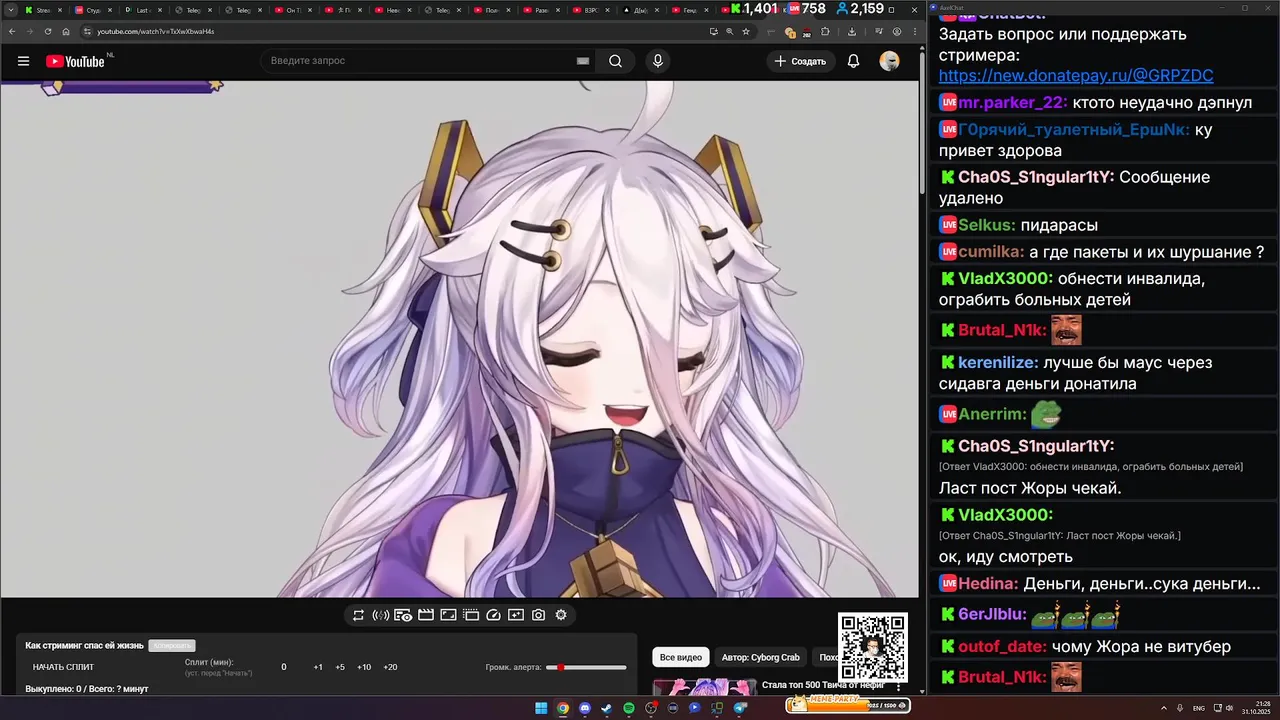
Task: Click НАЧАТЬ СПЛИТ button
Action: coord(63,667)
